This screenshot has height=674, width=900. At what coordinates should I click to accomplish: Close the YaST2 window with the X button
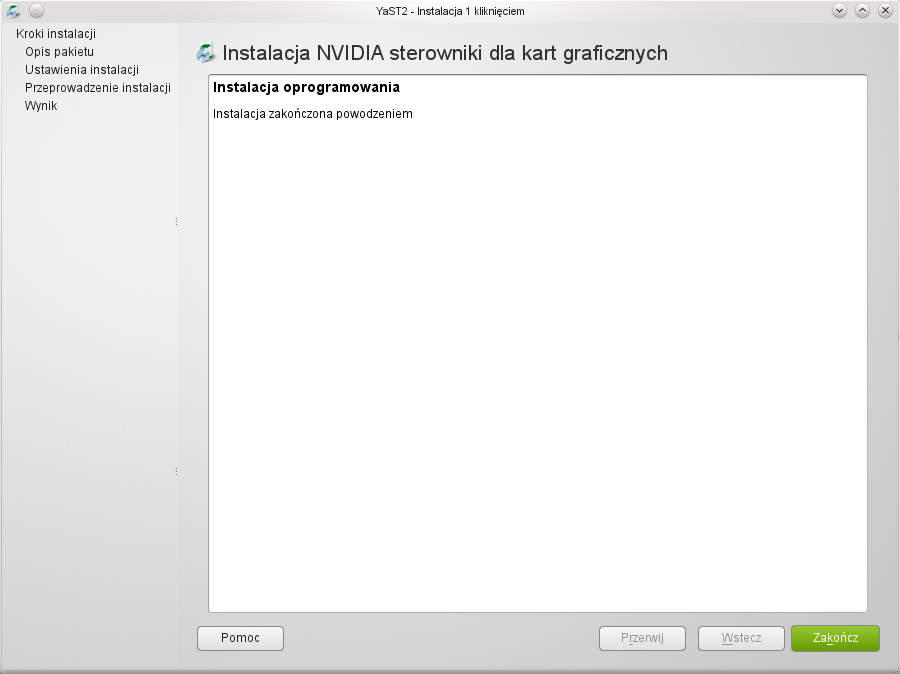(x=885, y=10)
